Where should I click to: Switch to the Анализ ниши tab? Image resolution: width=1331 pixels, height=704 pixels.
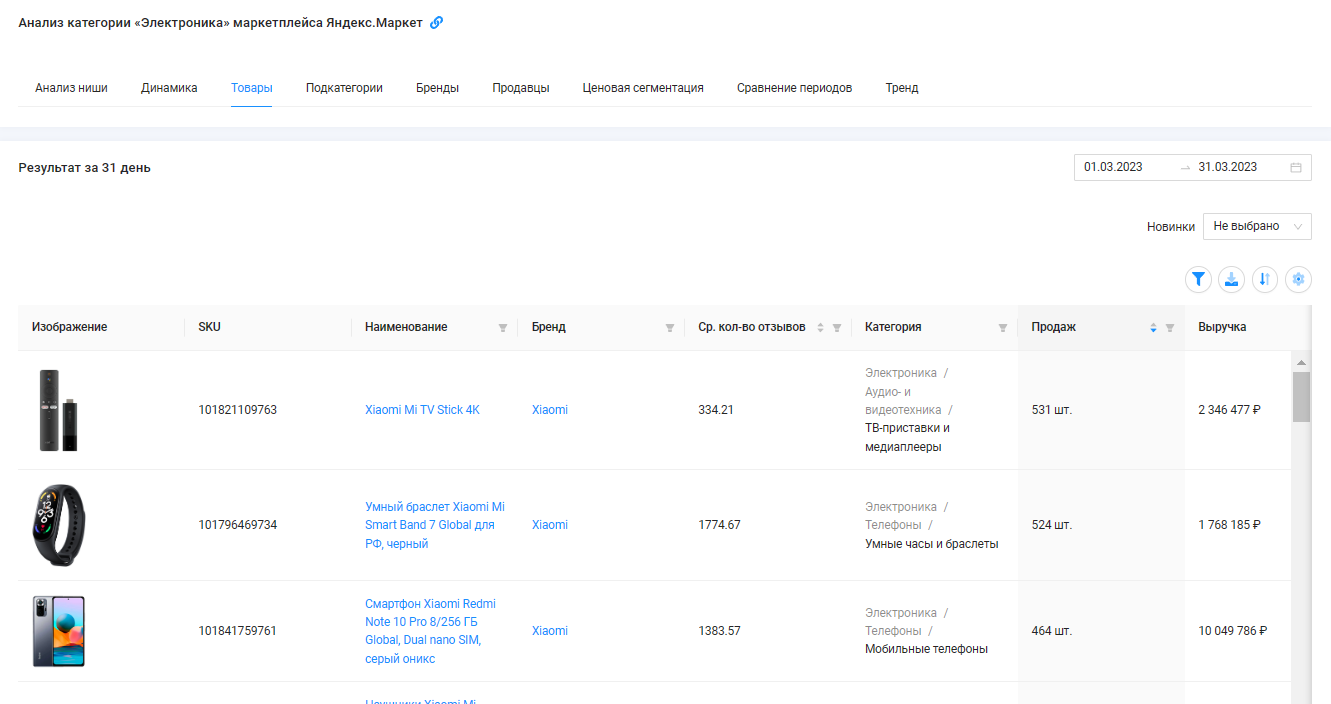click(x=71, y=88)
